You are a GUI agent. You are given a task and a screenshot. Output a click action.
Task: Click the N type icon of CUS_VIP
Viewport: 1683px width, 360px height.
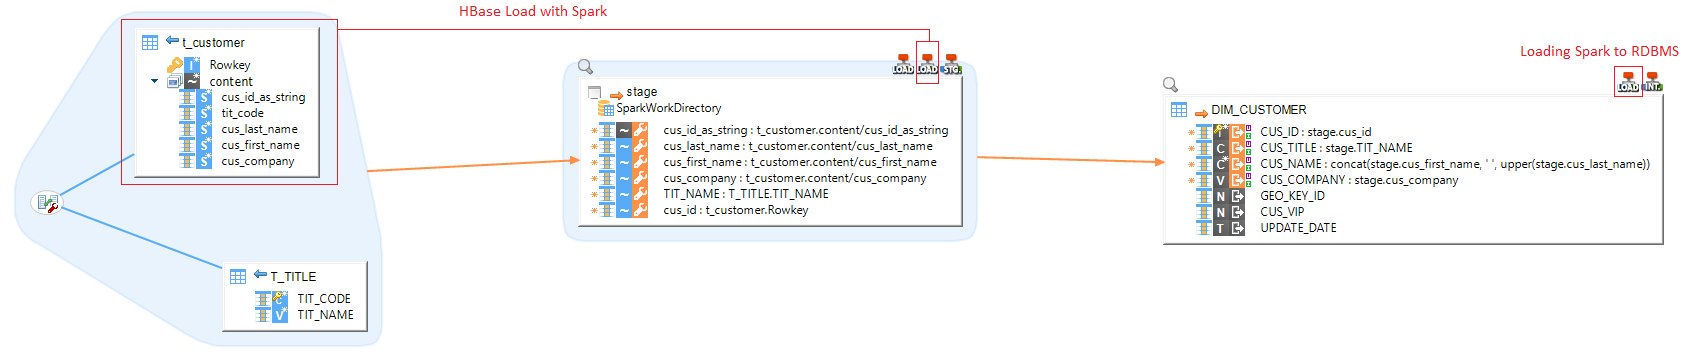pyautogui.click(x=1220, y=212)
